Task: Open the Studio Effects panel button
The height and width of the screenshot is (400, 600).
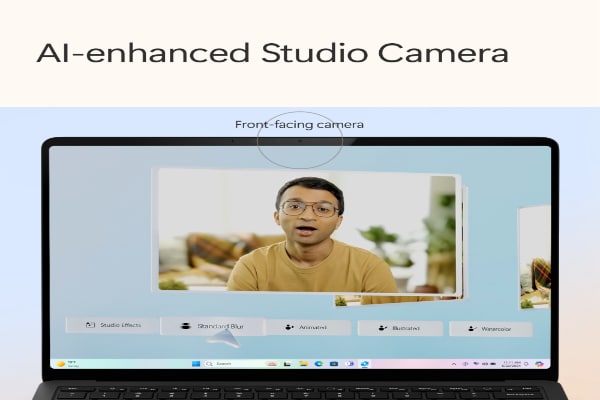Action: pyautogui.click(x=111, y=325)
